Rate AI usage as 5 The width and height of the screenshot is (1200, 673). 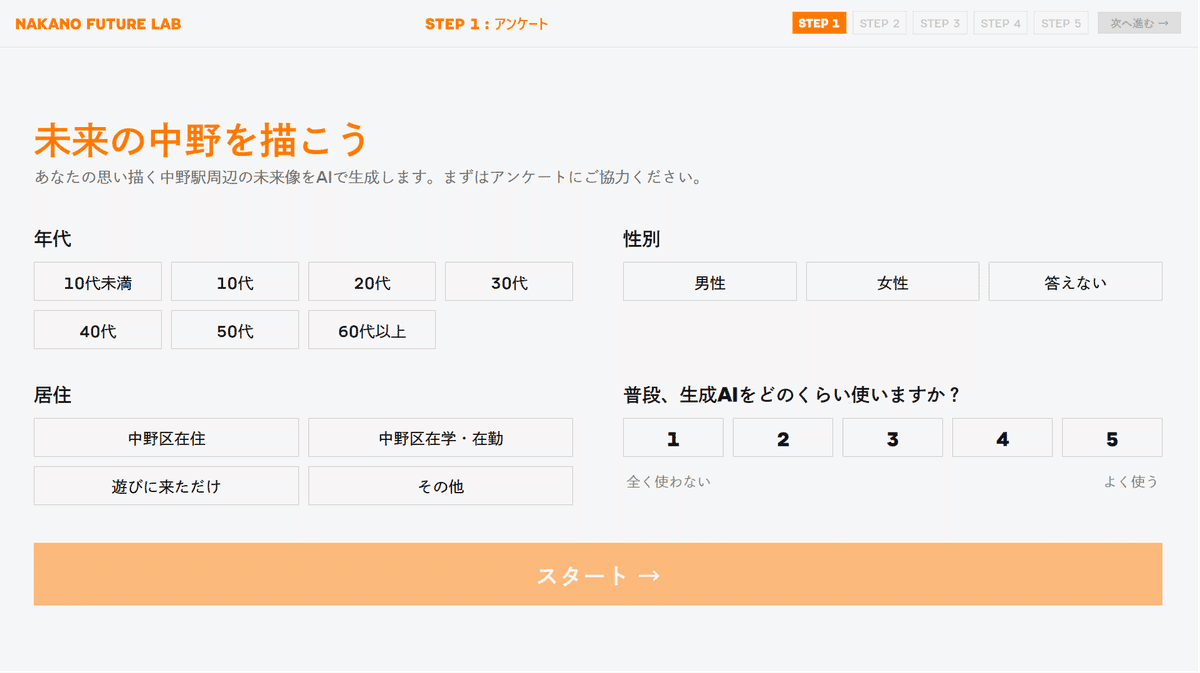(x=1112, y=438)
